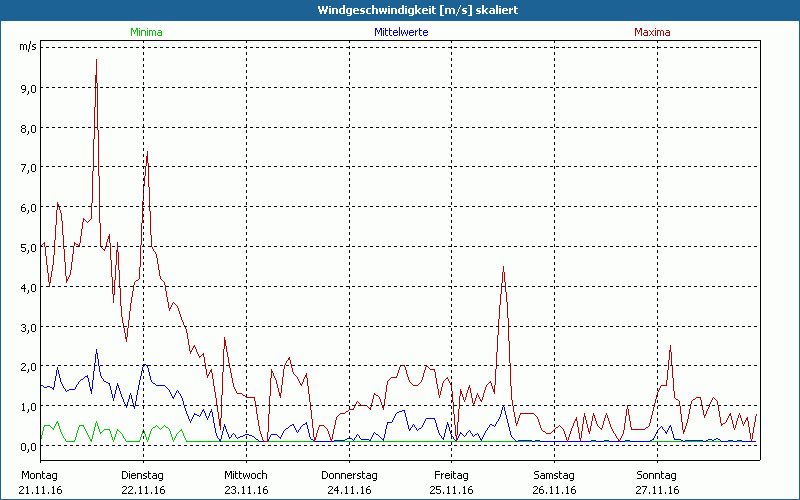Select the 9,0 y-axis value
Screen dimensions: 800x500
[x=28, y=88]
